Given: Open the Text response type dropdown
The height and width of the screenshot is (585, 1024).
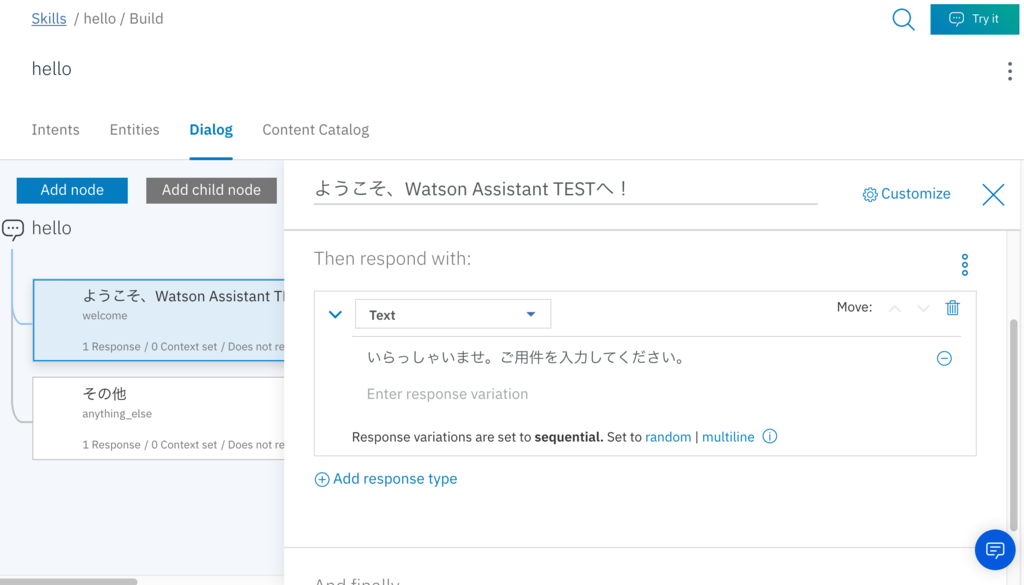Looking at the screenshot, I should point(453,314).
